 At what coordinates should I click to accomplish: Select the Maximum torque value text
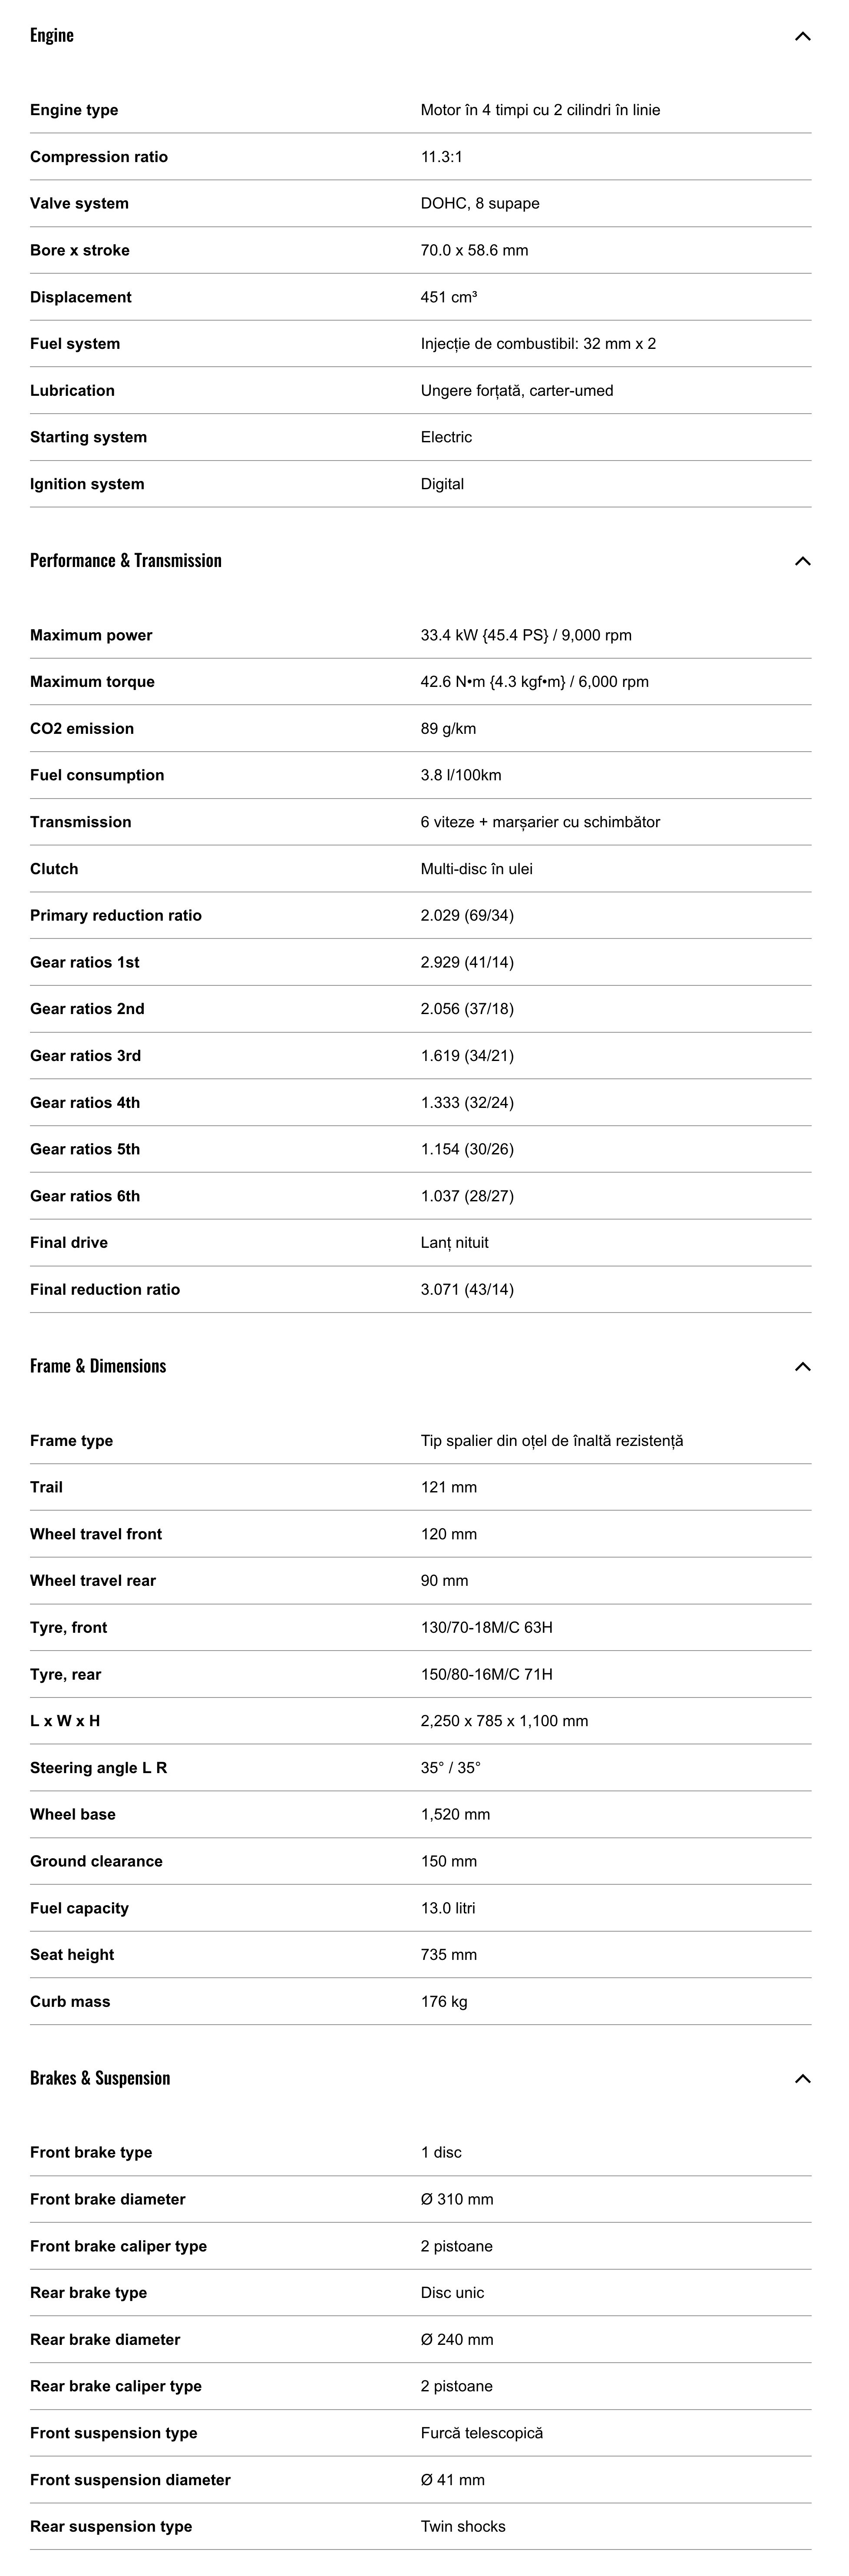click(534, 682)
